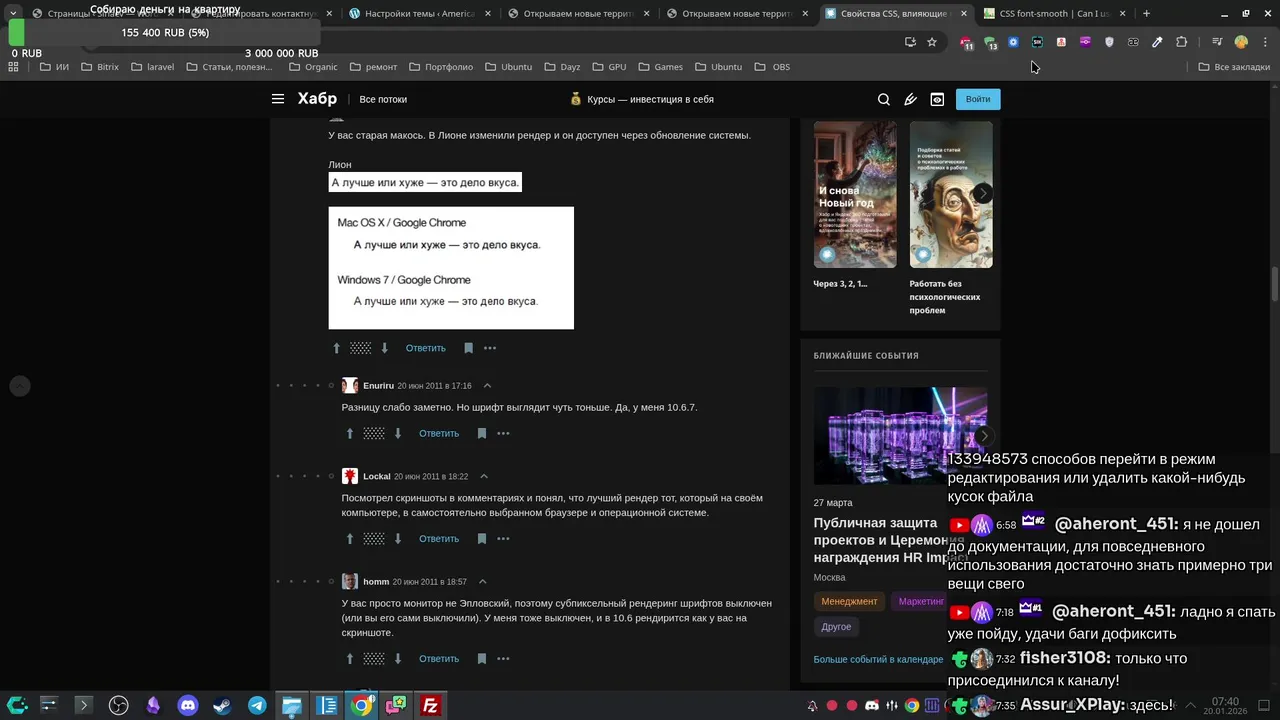Screen dimensions: 1280x720
Task: Reply to Enuriru's comment
Action: click(x=439, y=433)
